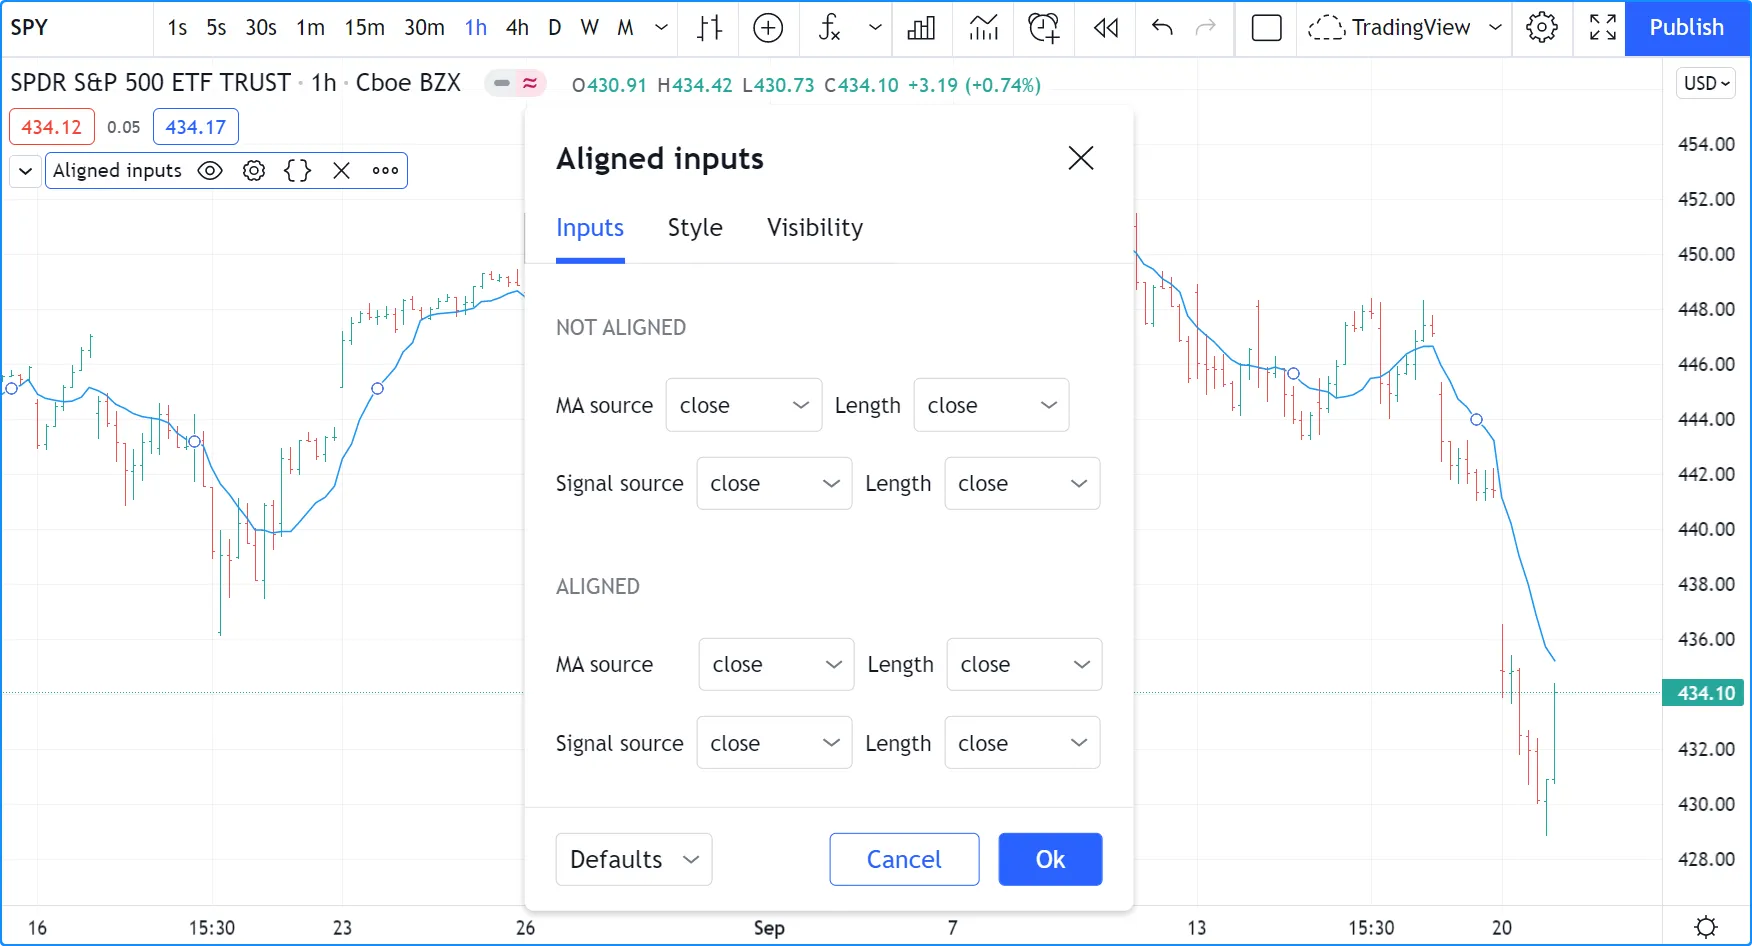
Task: Click the Compare or add symbol icon
Action: [768, 28]
